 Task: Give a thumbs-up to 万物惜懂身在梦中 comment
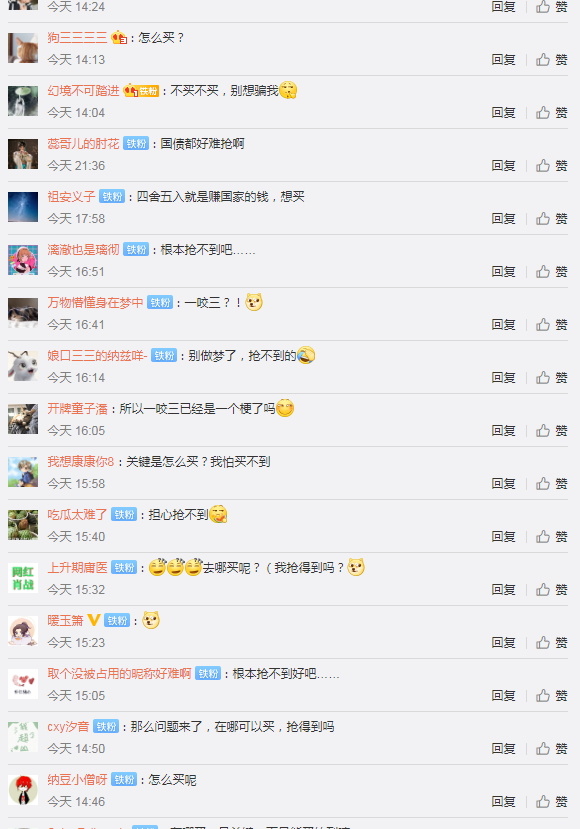pyautogui.click(x=551, y=325)
